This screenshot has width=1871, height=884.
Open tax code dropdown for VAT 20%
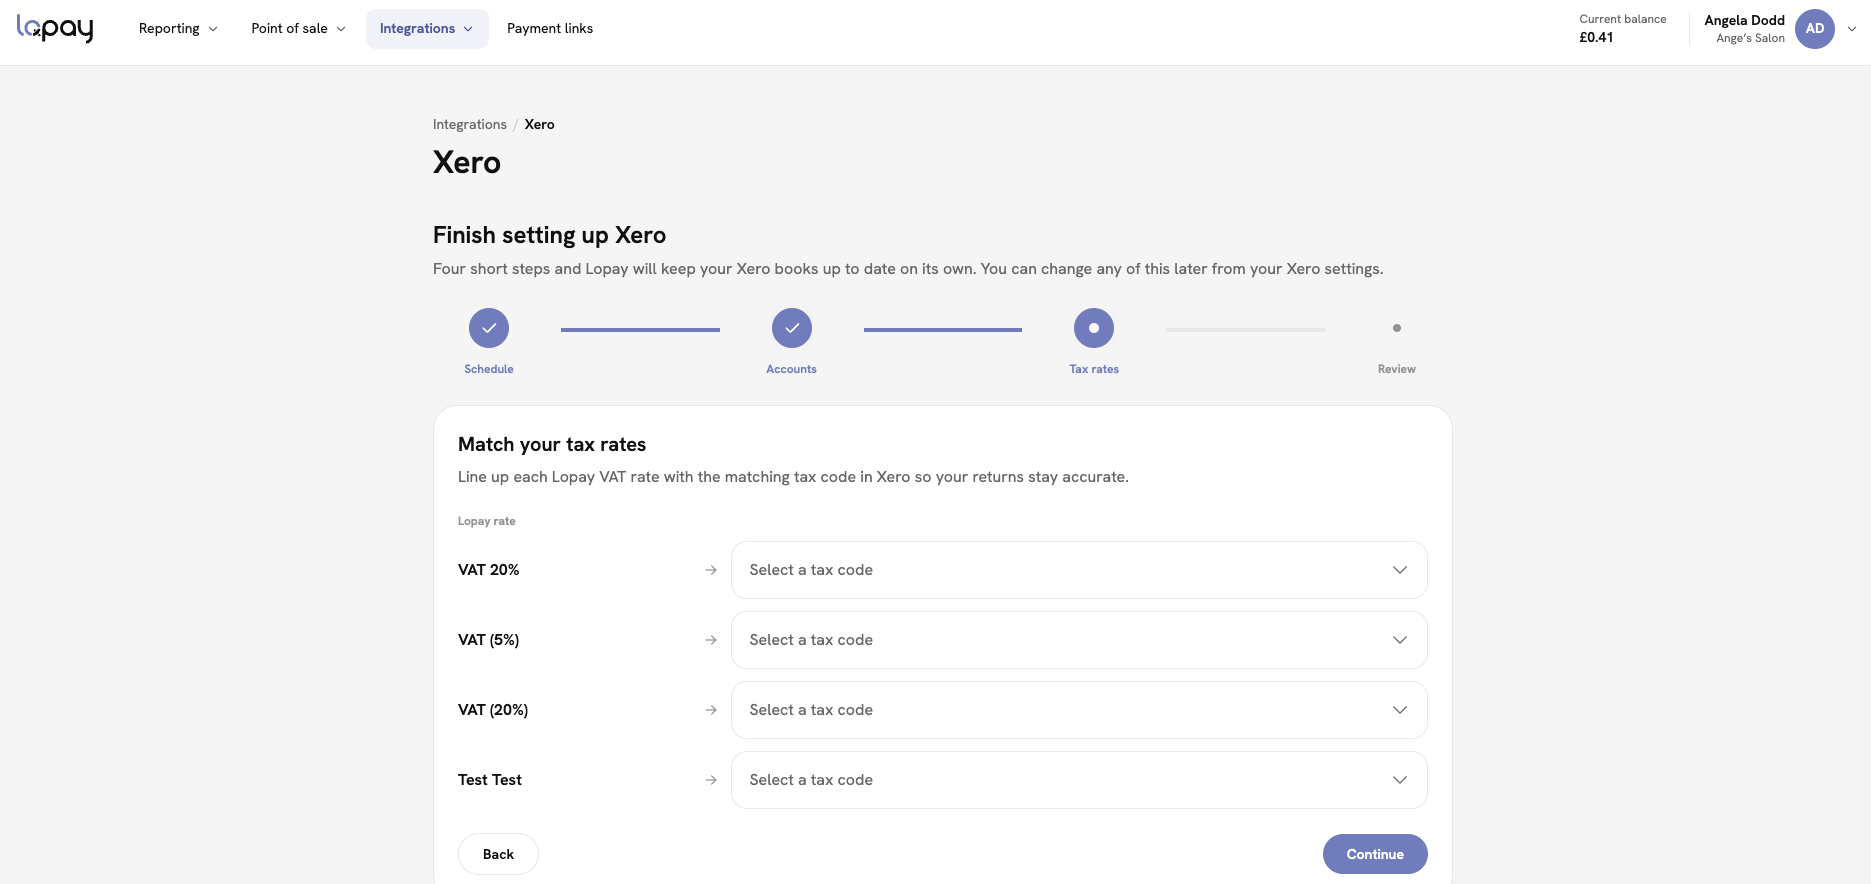pyautogui.click(x=1079, y=570)
